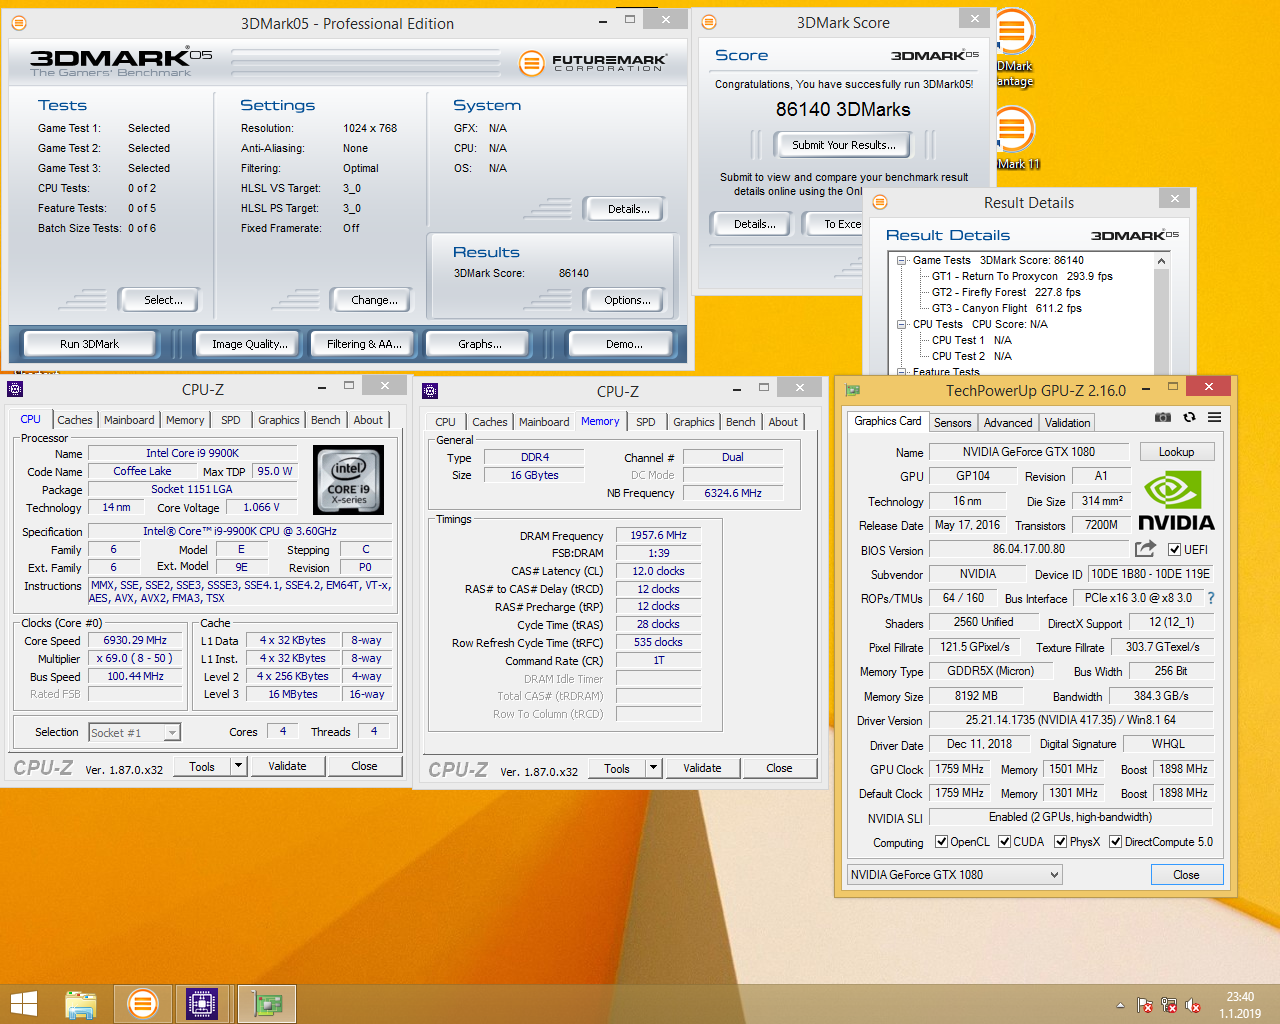Open Bench tab in left CPU-Z window
This screenshot has width=1280, height=1024.
click(x=326, y=420)
